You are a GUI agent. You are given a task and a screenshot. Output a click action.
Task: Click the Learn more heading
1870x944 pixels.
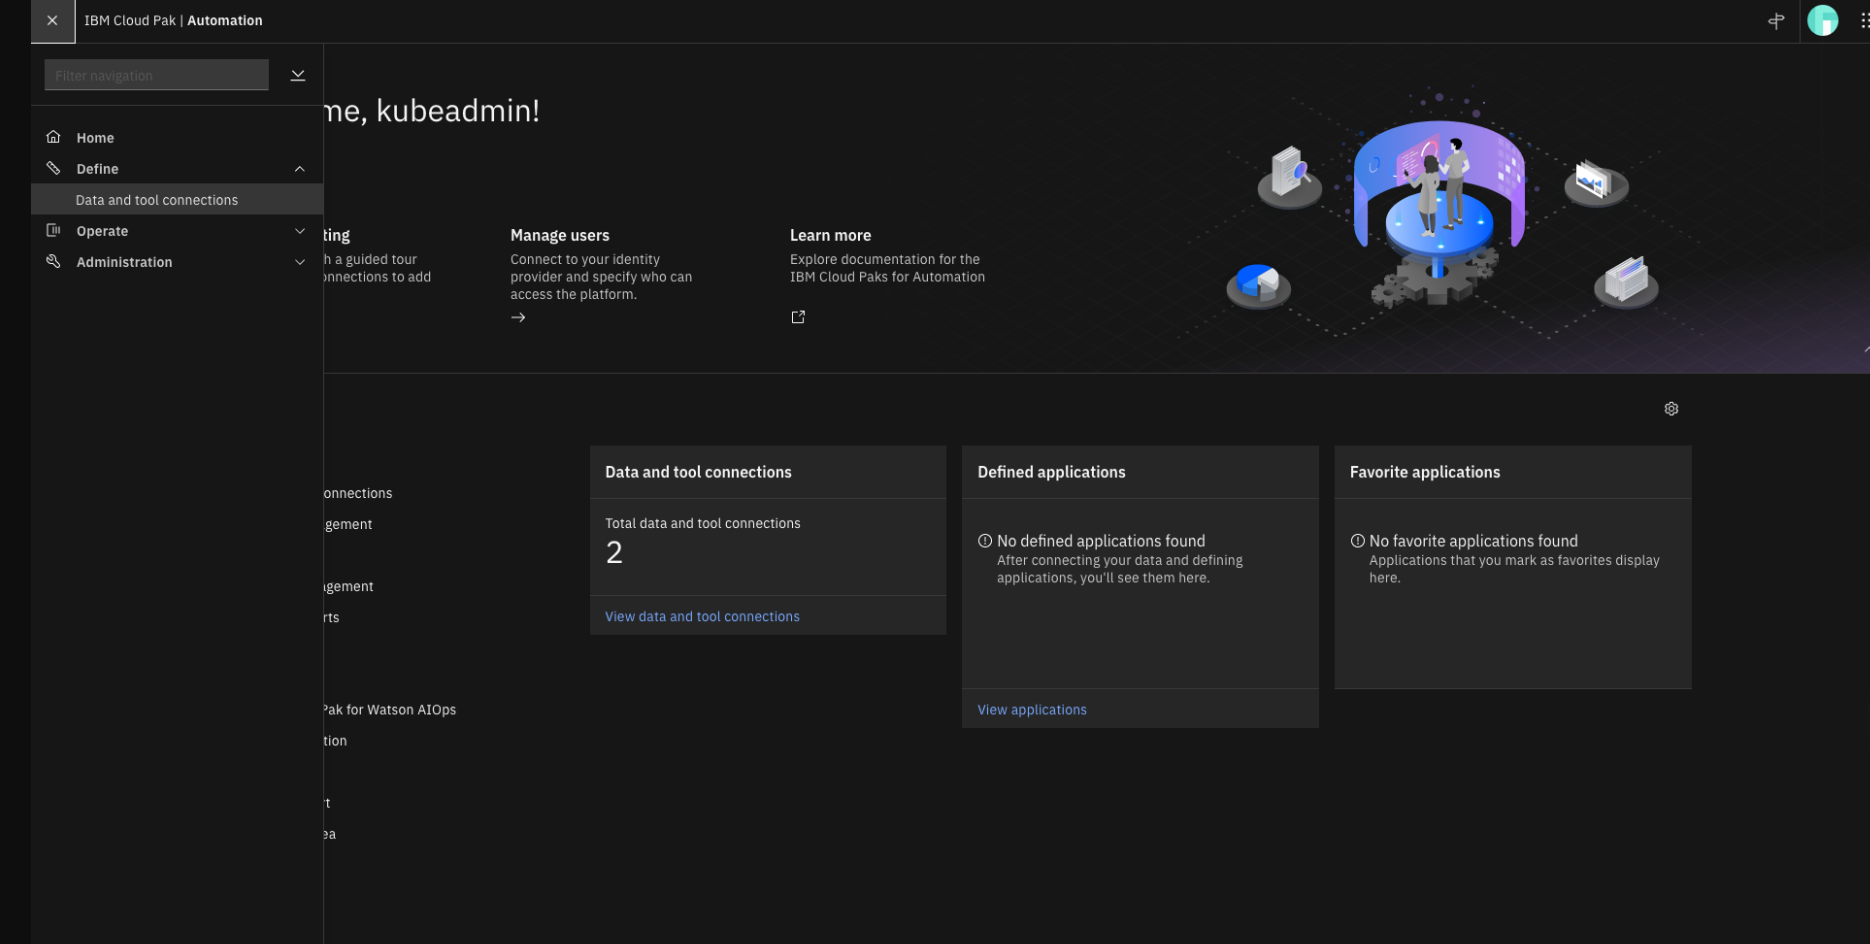[830, 235]
